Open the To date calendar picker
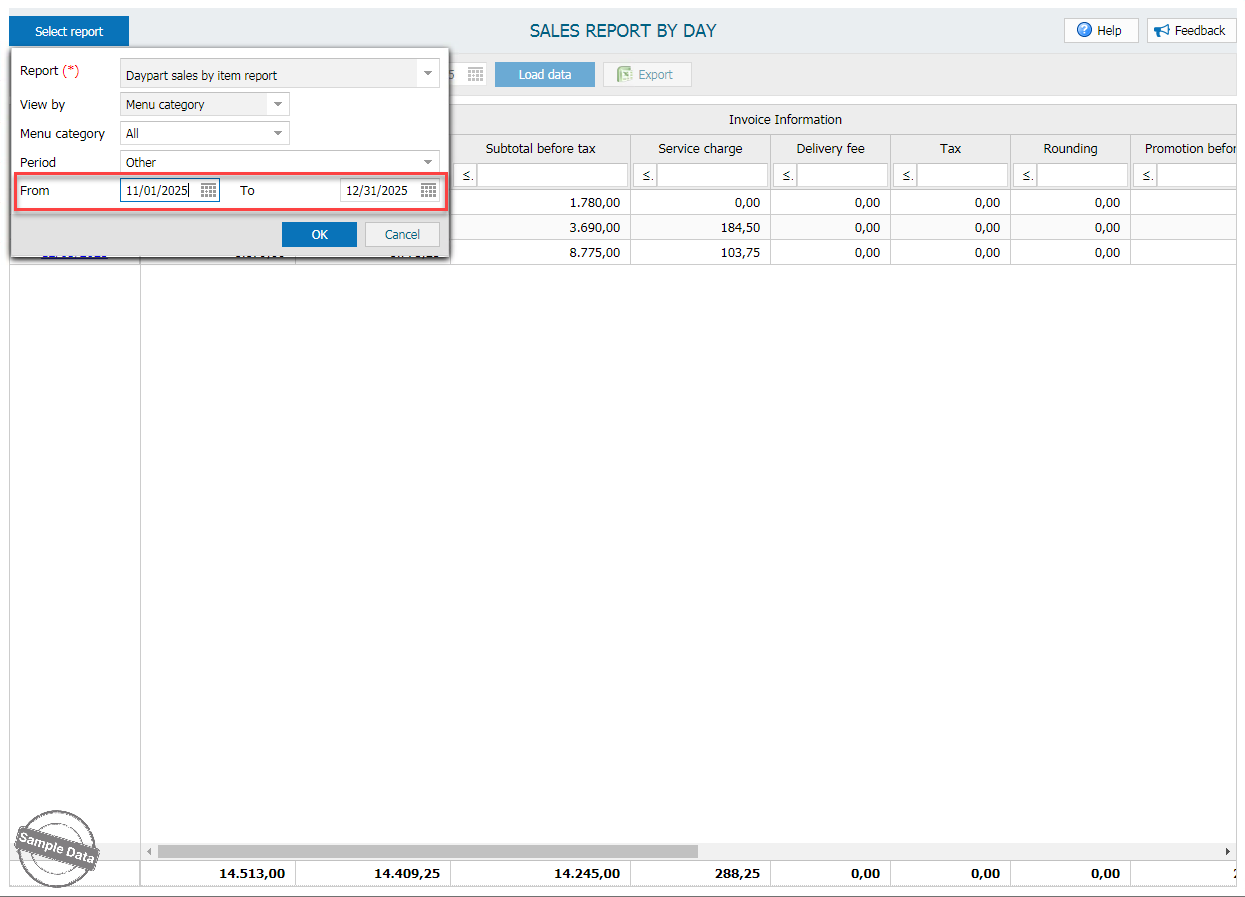Viewport: 1245px width, 897px height. [x=428, y=190]
